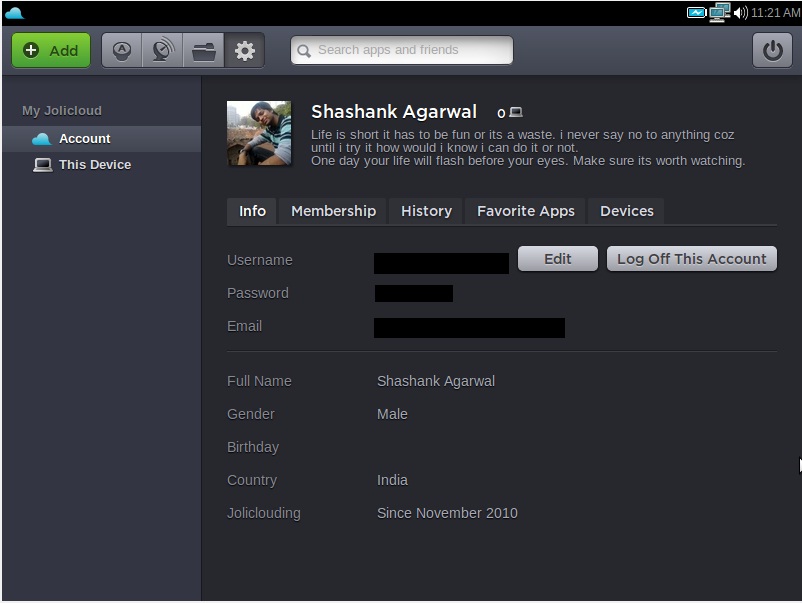Click the Shashank Agarwal profile heading
This screenshot has width=802, height=603.
[x=394, y=111]
